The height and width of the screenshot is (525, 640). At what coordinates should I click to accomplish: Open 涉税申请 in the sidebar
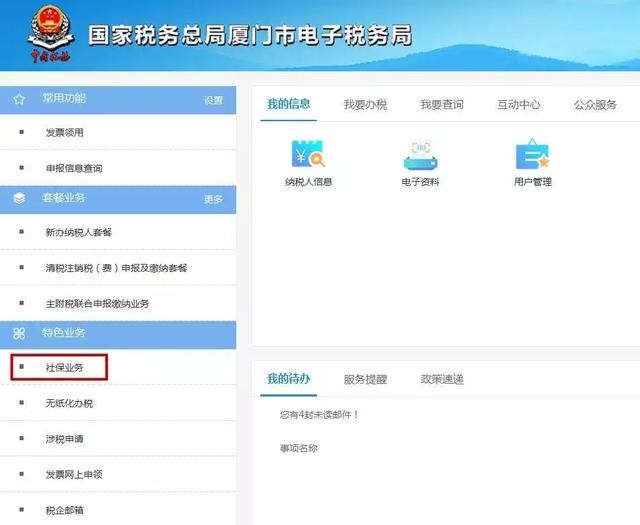coord(64,438)
